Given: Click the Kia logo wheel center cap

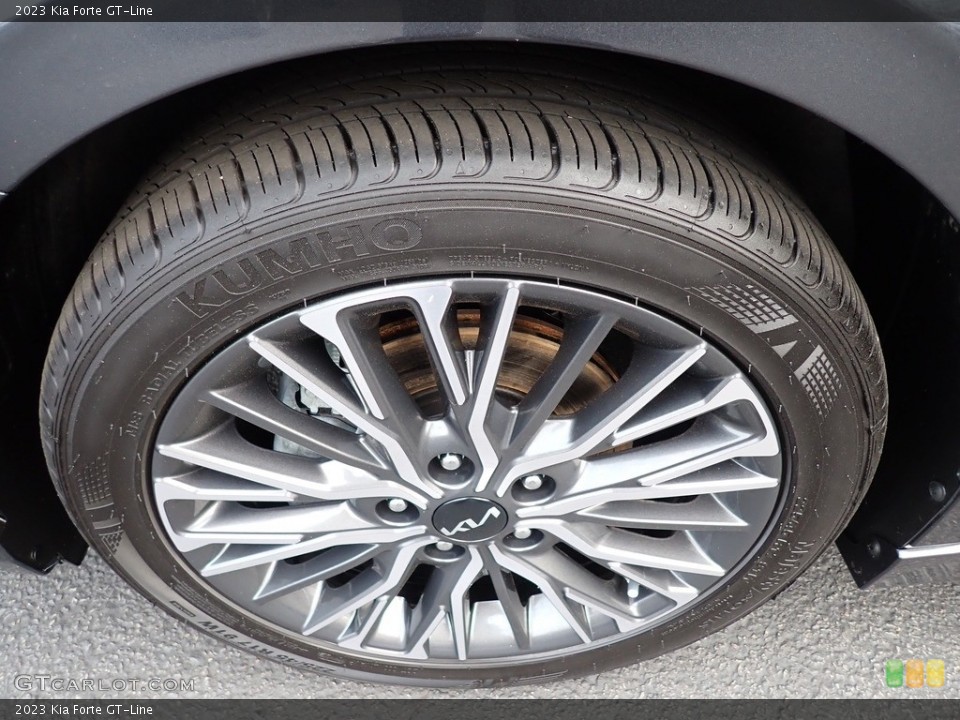Looking at the screenshot, I should tap(470, 519).
